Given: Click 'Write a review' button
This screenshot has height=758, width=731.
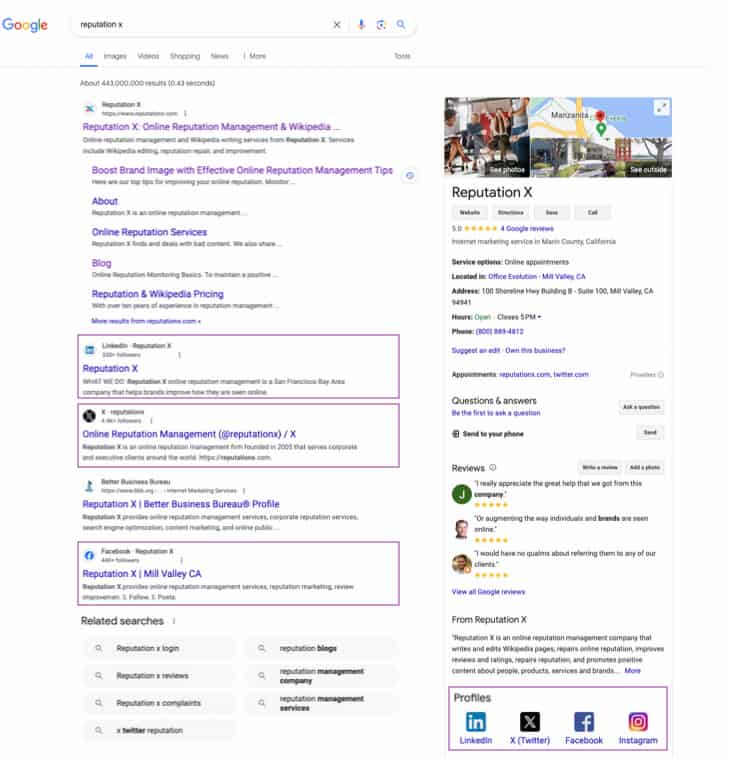Looking at the screenshot, I should click(x=599, y=467).
